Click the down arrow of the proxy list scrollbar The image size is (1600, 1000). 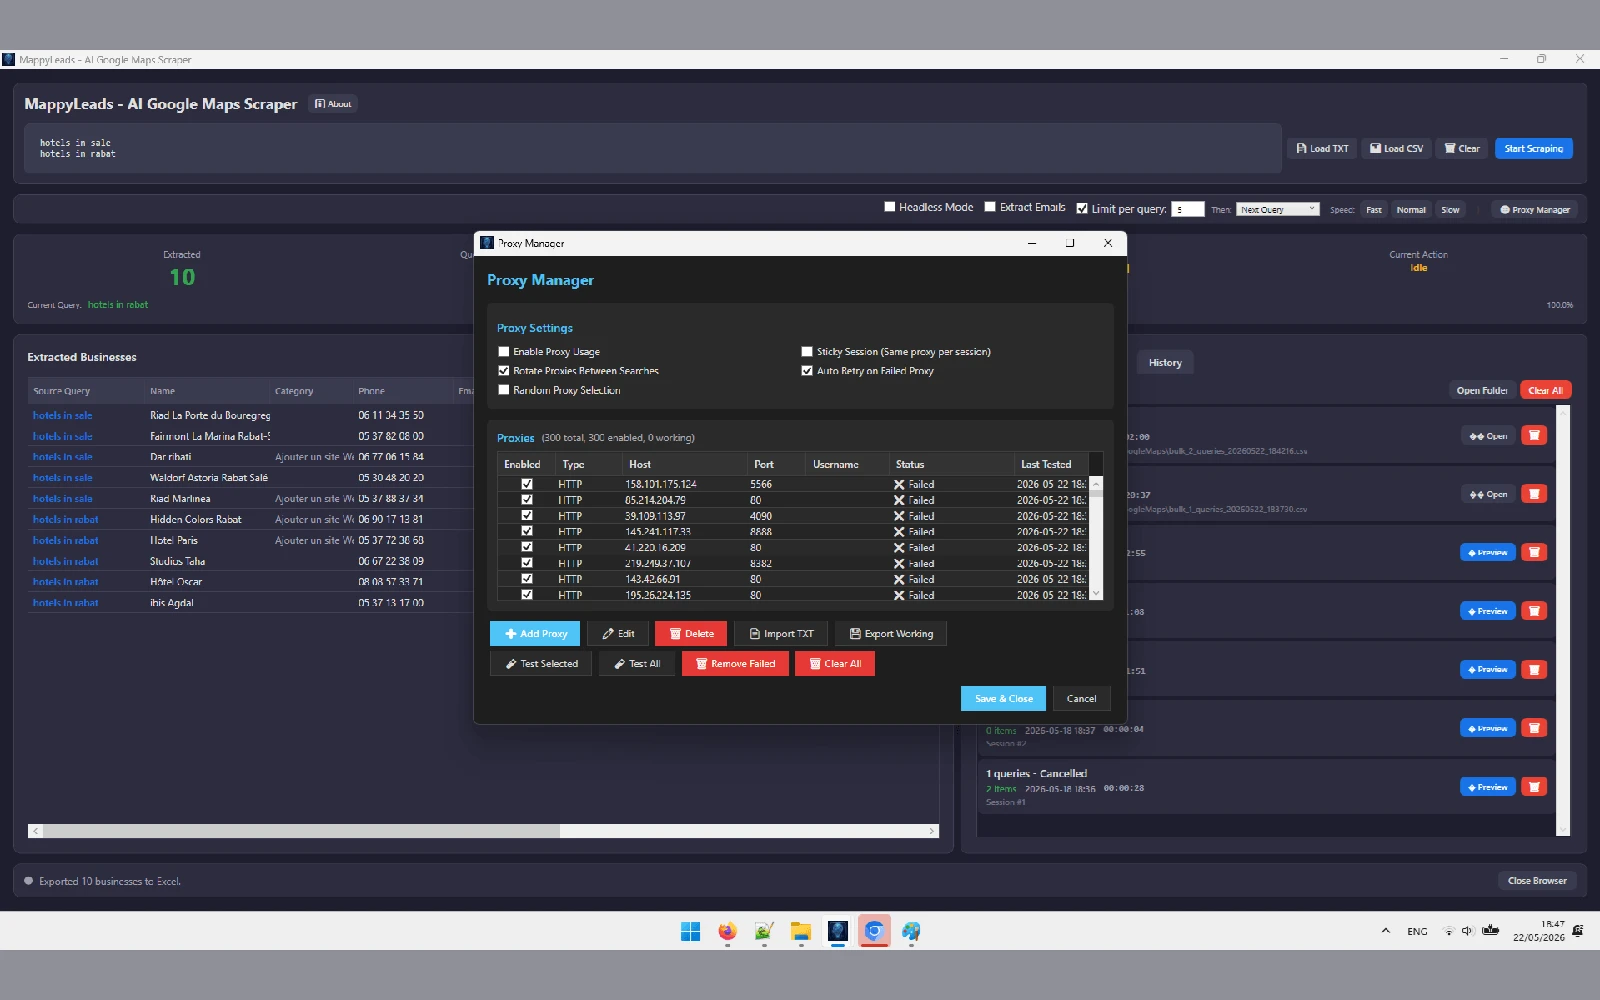pos(1096,593)
